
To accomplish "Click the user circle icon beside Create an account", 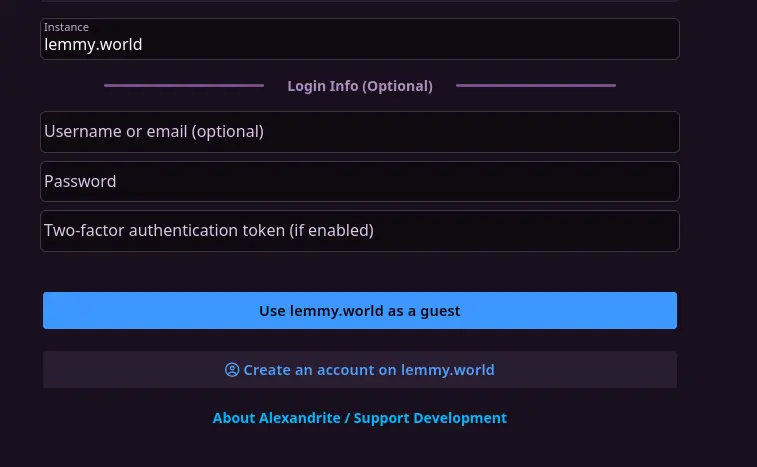I will coord(232,370).
